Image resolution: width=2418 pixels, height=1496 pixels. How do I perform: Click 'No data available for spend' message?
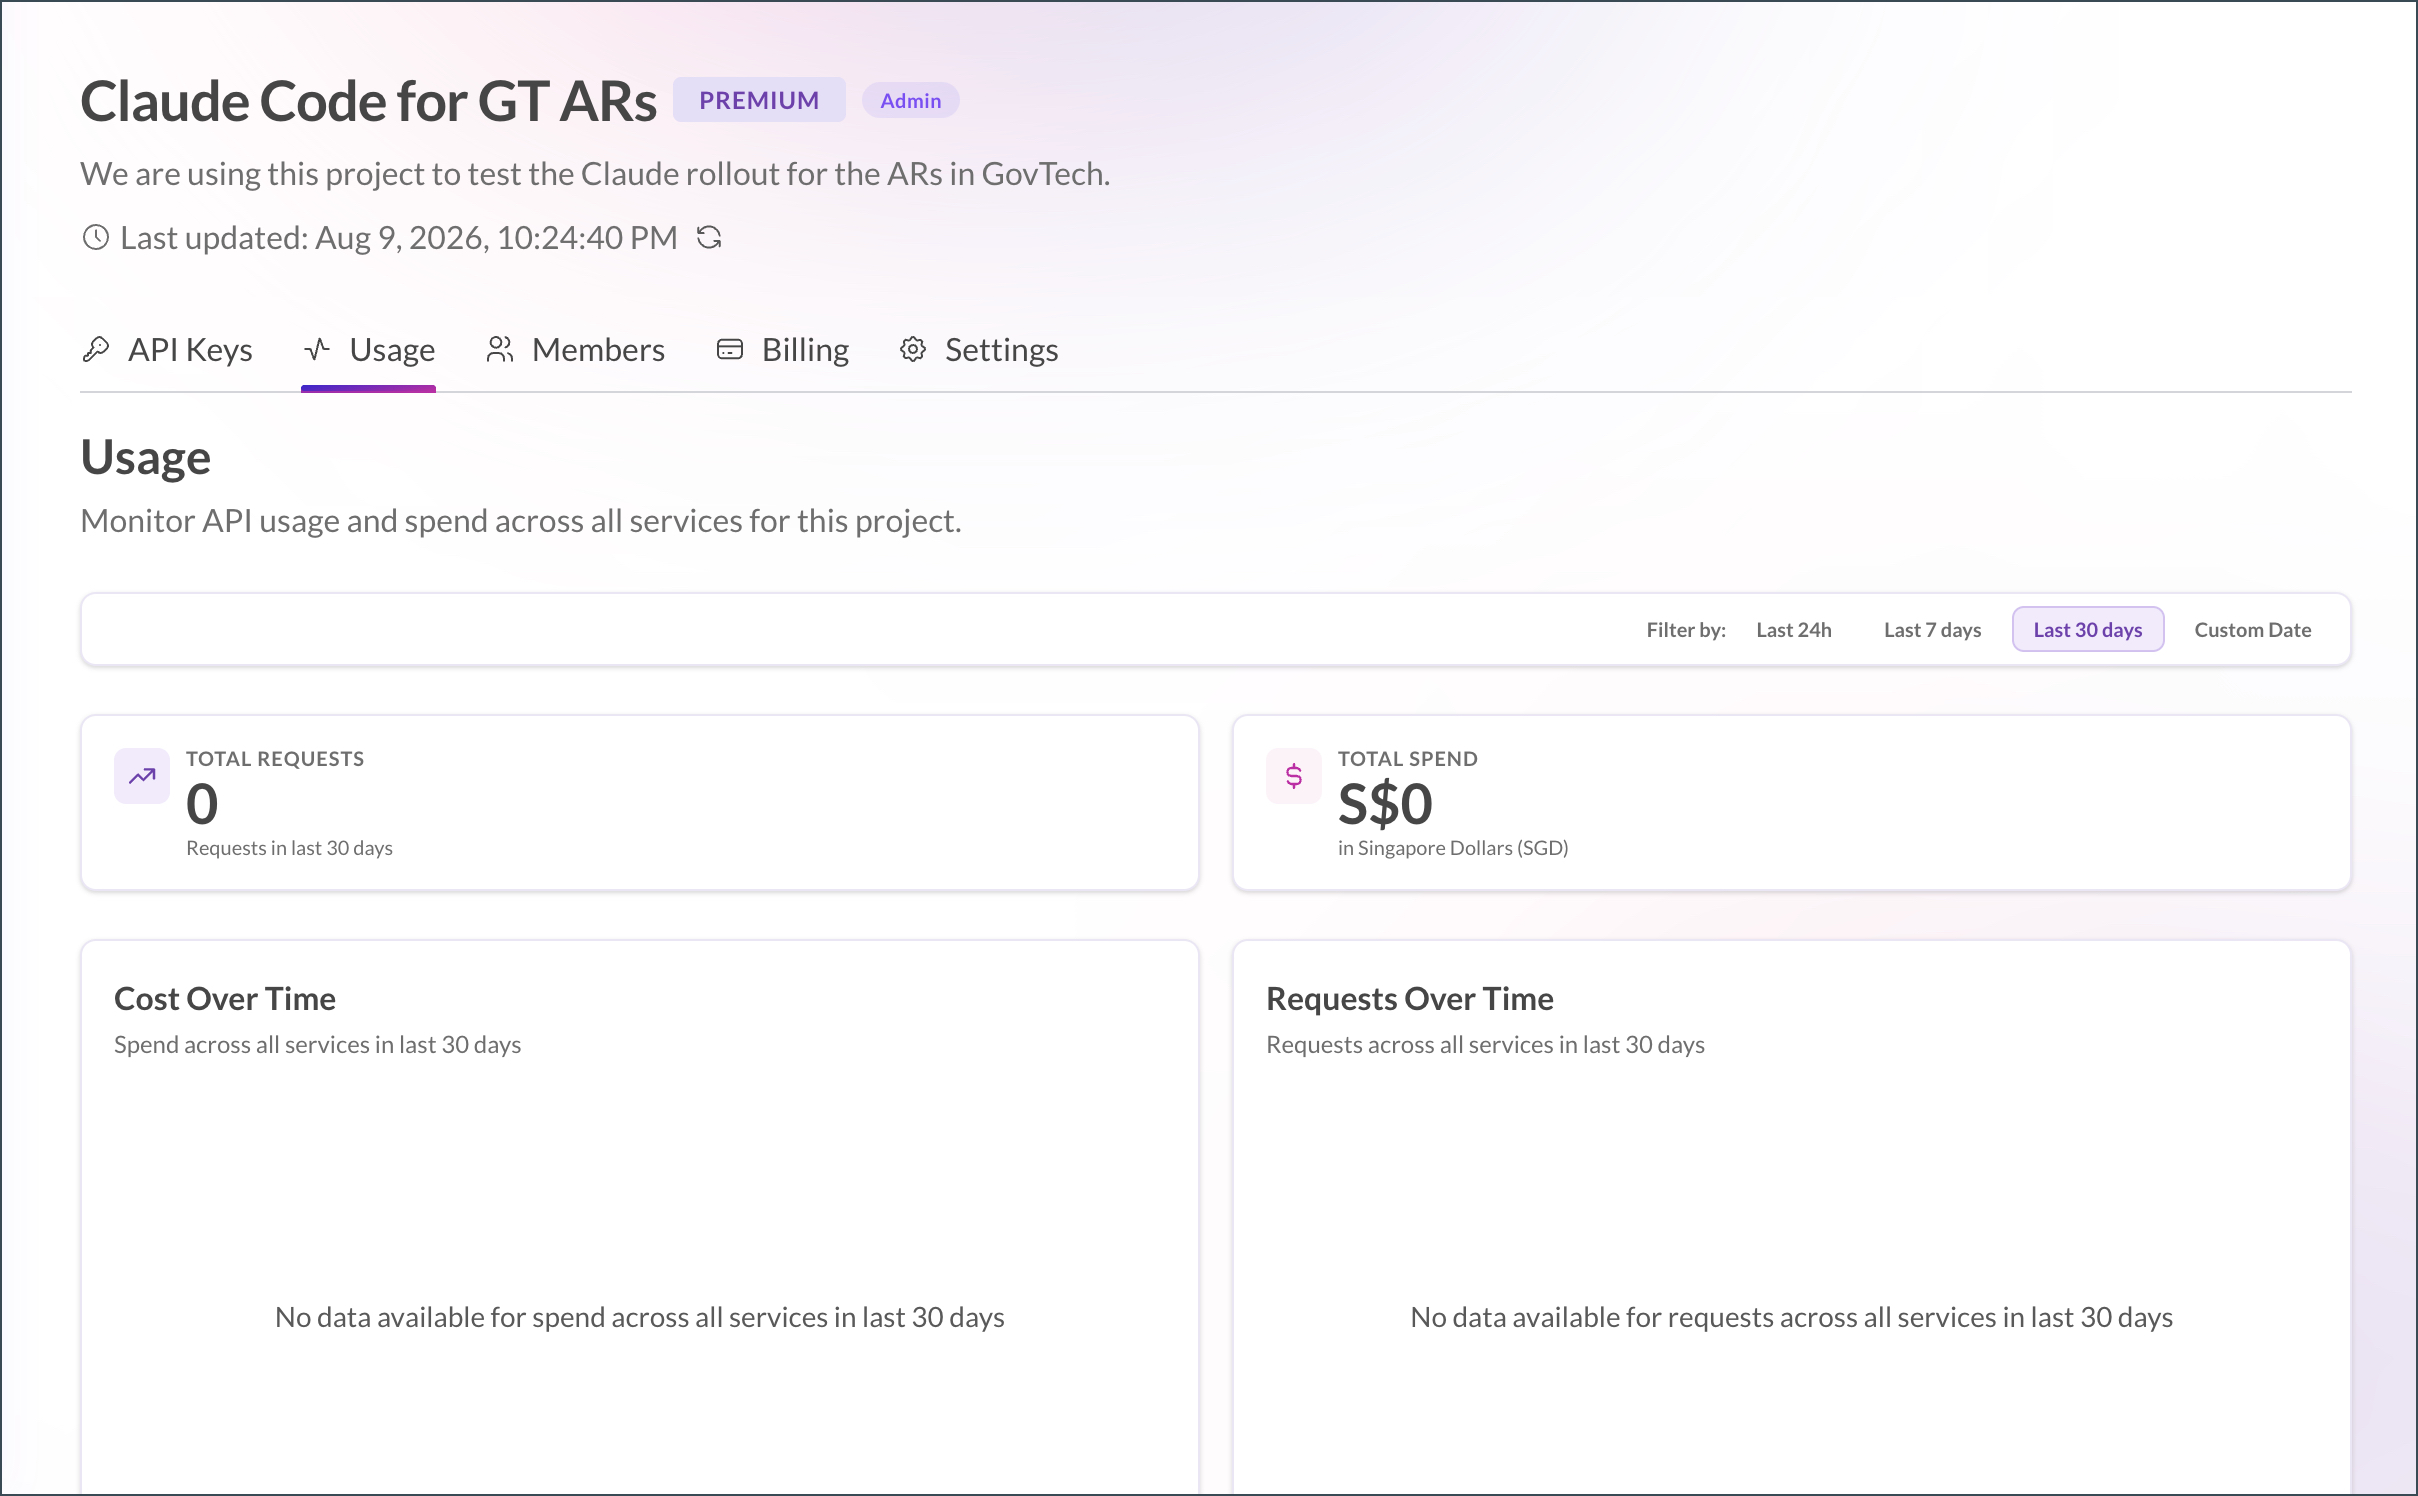[x=640, y=1317]
